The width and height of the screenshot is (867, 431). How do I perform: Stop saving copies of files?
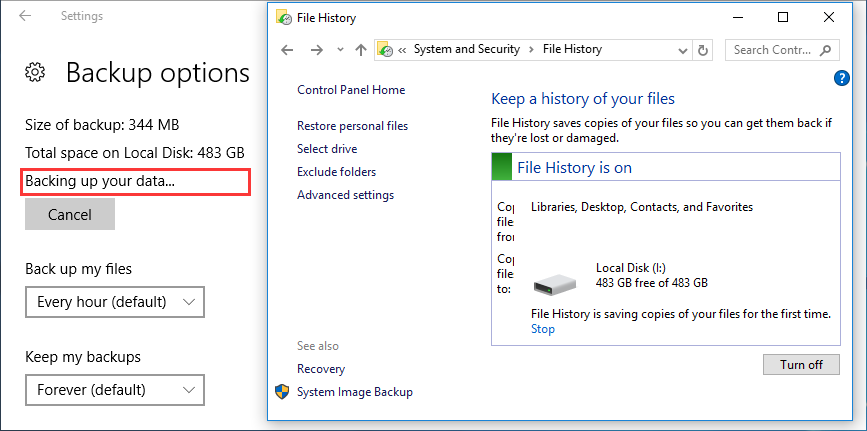point(542,329)
